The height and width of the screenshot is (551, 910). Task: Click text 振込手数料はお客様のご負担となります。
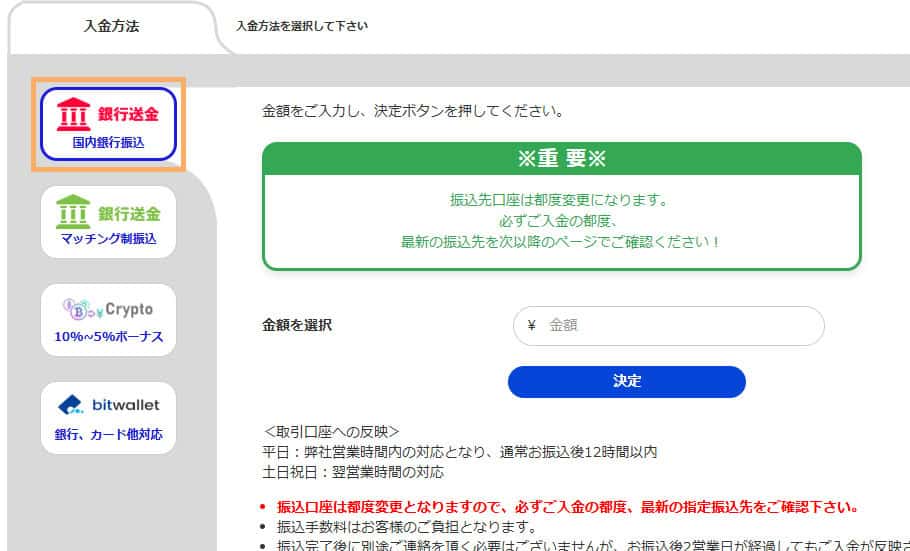click(x=407, y=527)
